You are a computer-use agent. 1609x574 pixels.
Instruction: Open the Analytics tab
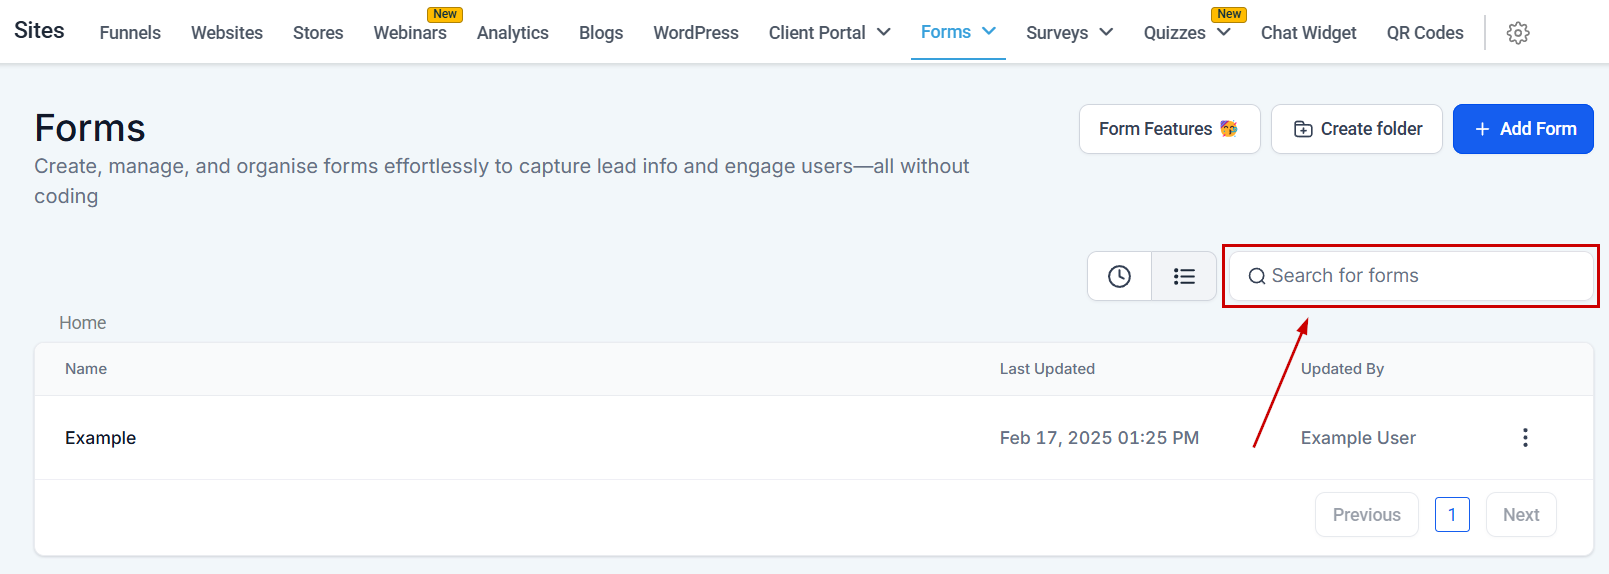point(512,33)
